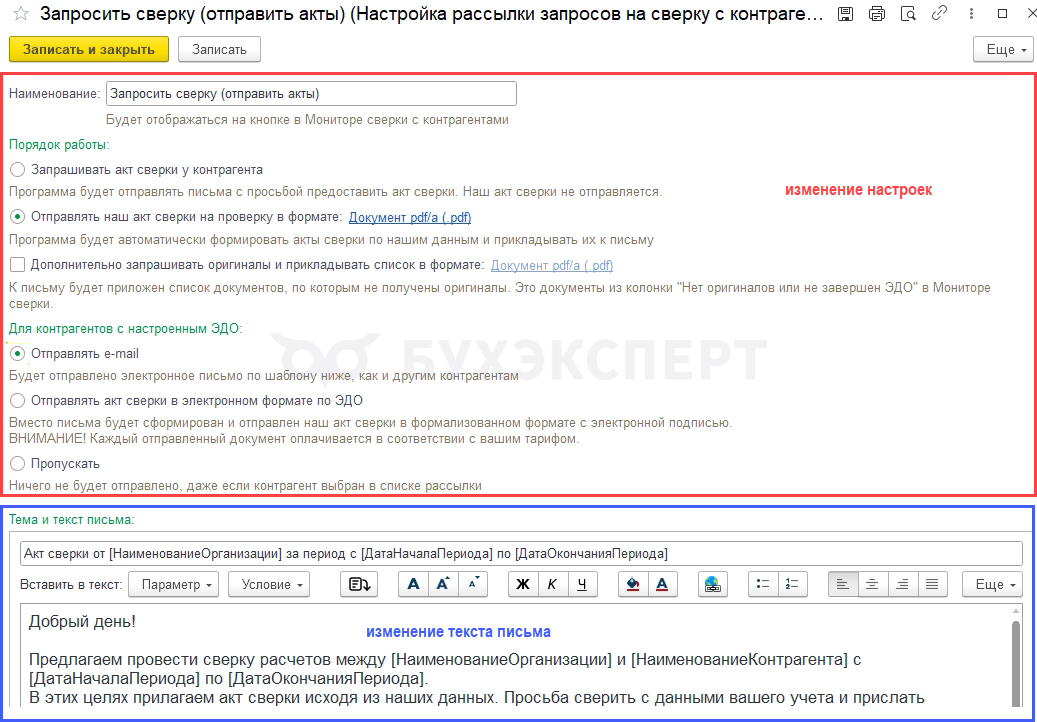This screenshot has width=1037, height=722.
Task: Increase font size in letter editor
Action: pos(443,584)
